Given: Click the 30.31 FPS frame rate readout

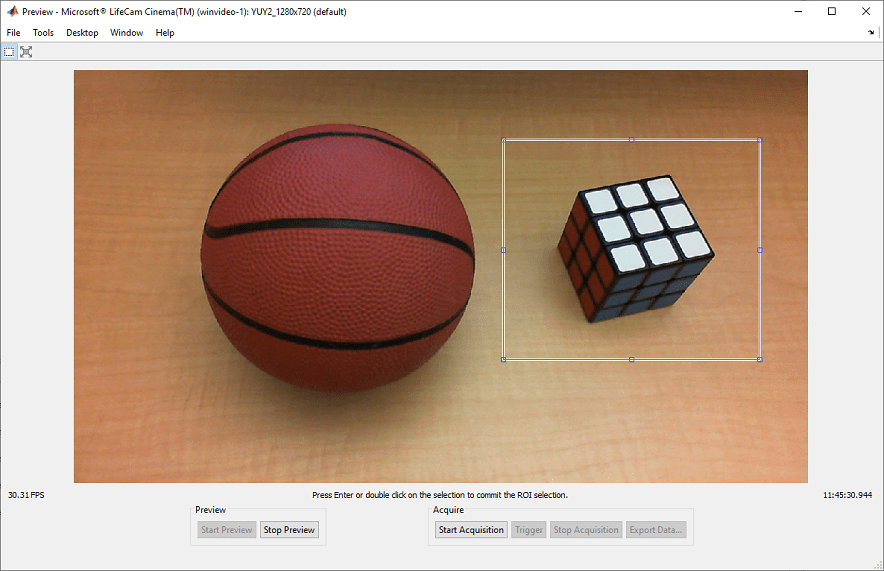Looking at the screenshot, I should click(26, 495).
